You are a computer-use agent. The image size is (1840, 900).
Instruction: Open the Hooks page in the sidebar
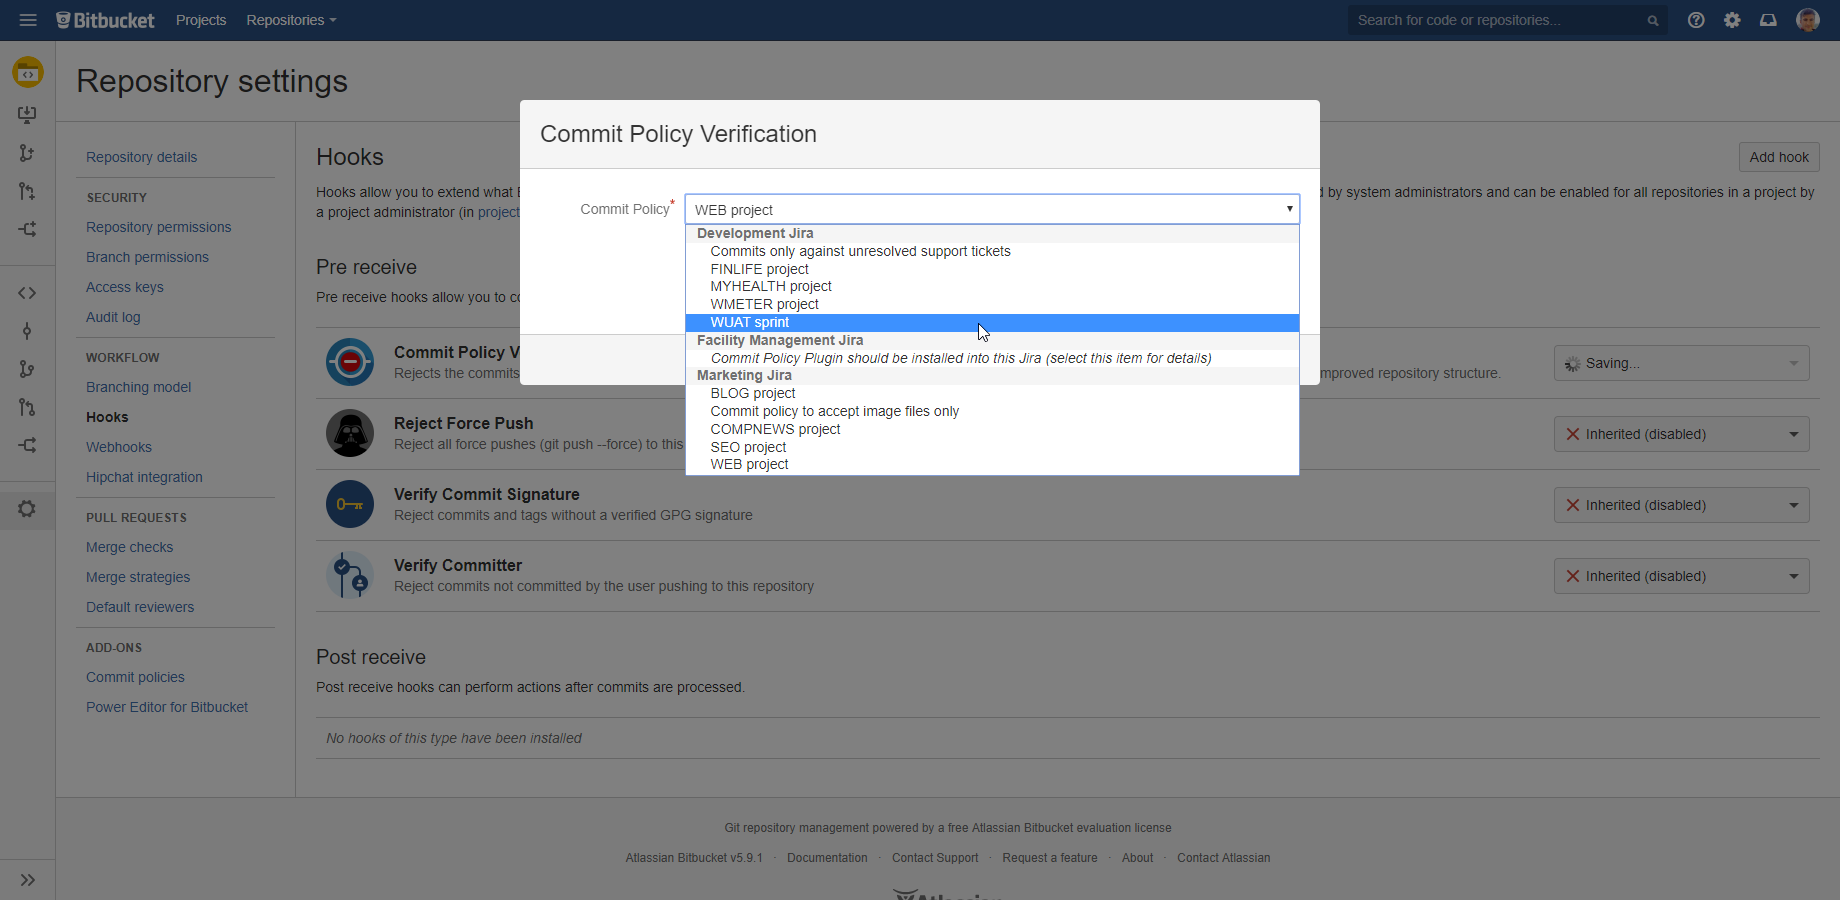pos(107,417)
